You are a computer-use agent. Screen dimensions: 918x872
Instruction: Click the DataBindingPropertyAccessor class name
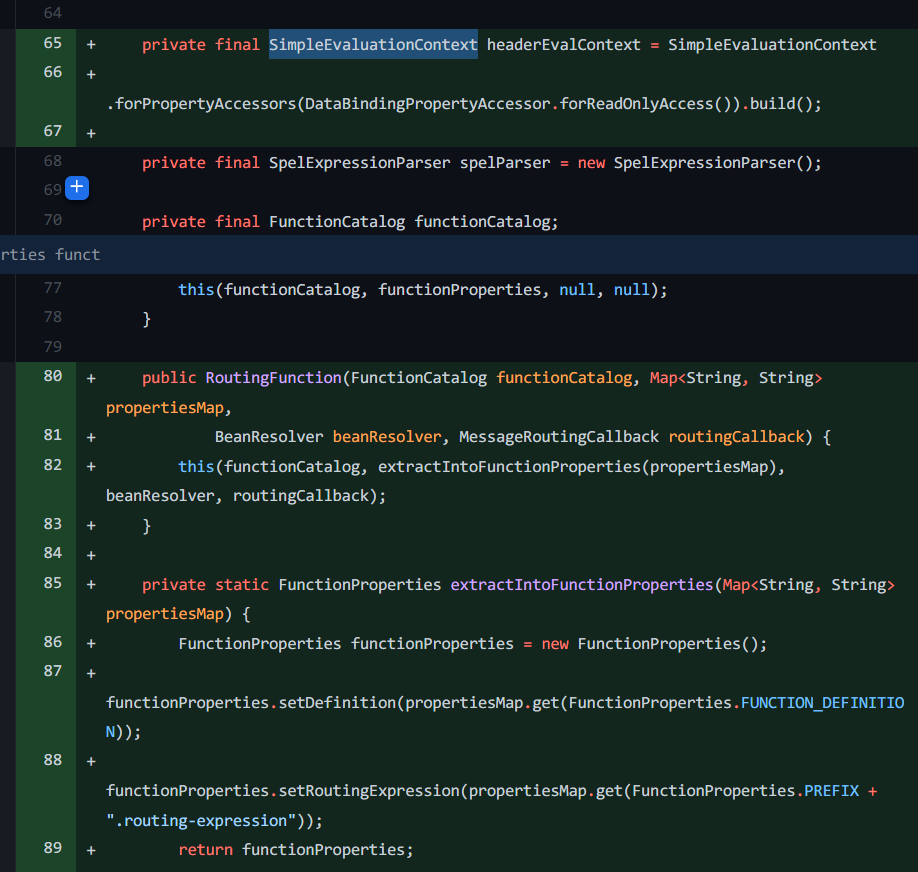point(428,104)
